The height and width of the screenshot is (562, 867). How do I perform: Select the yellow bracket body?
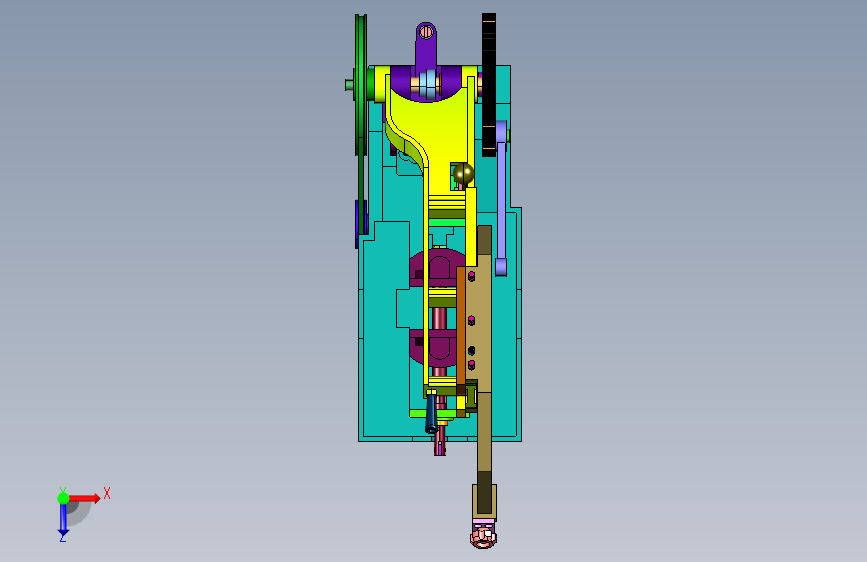pos(441,133)
